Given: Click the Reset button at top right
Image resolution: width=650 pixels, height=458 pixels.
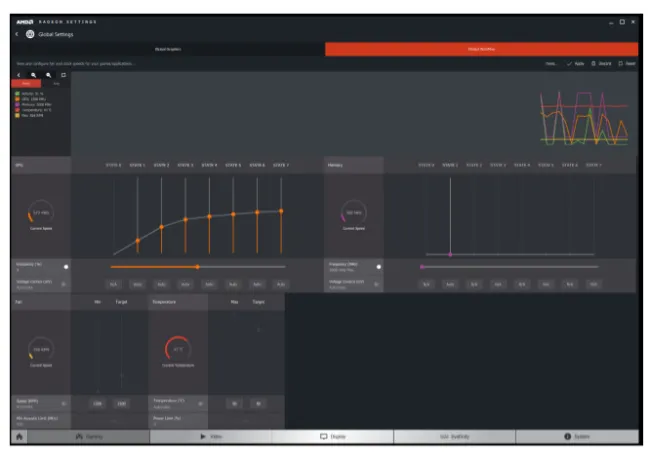Looking at the screenshot, I should [x=626, y=64].
